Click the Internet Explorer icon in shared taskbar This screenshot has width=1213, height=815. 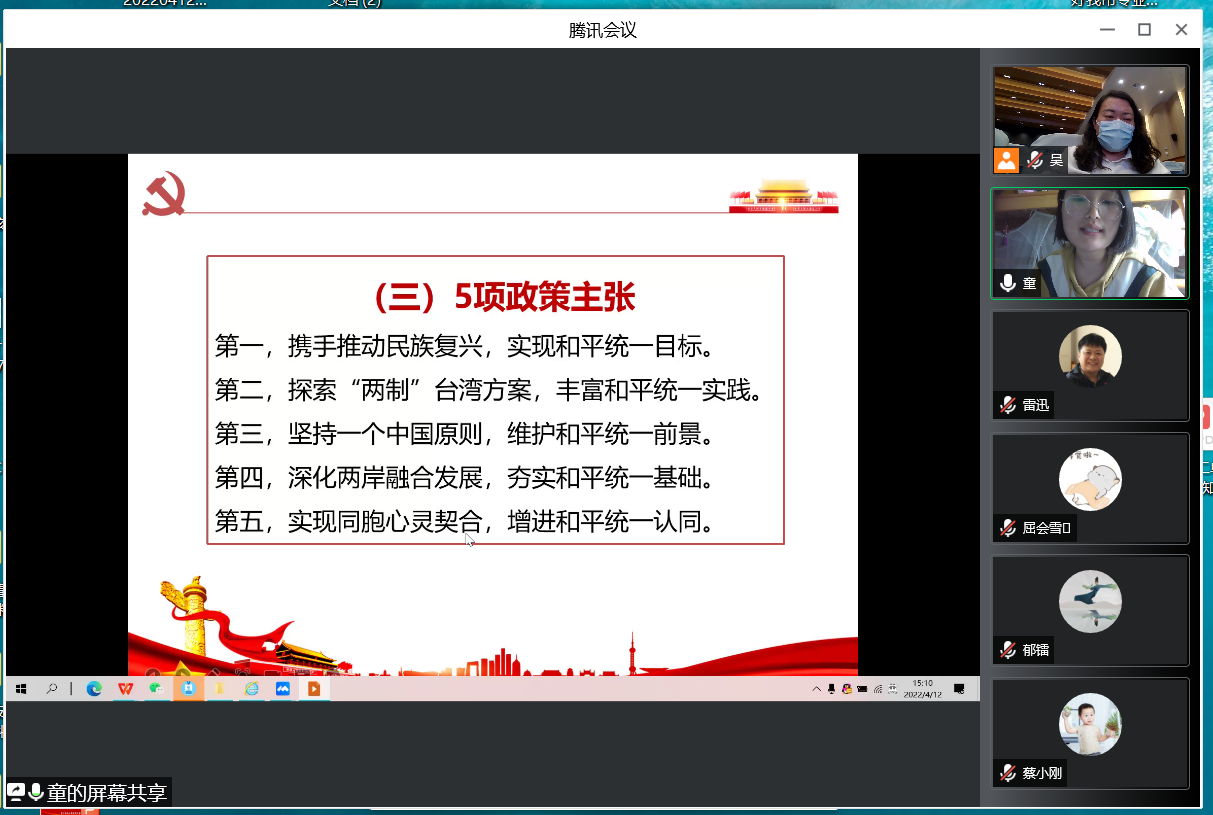[251, 688]
